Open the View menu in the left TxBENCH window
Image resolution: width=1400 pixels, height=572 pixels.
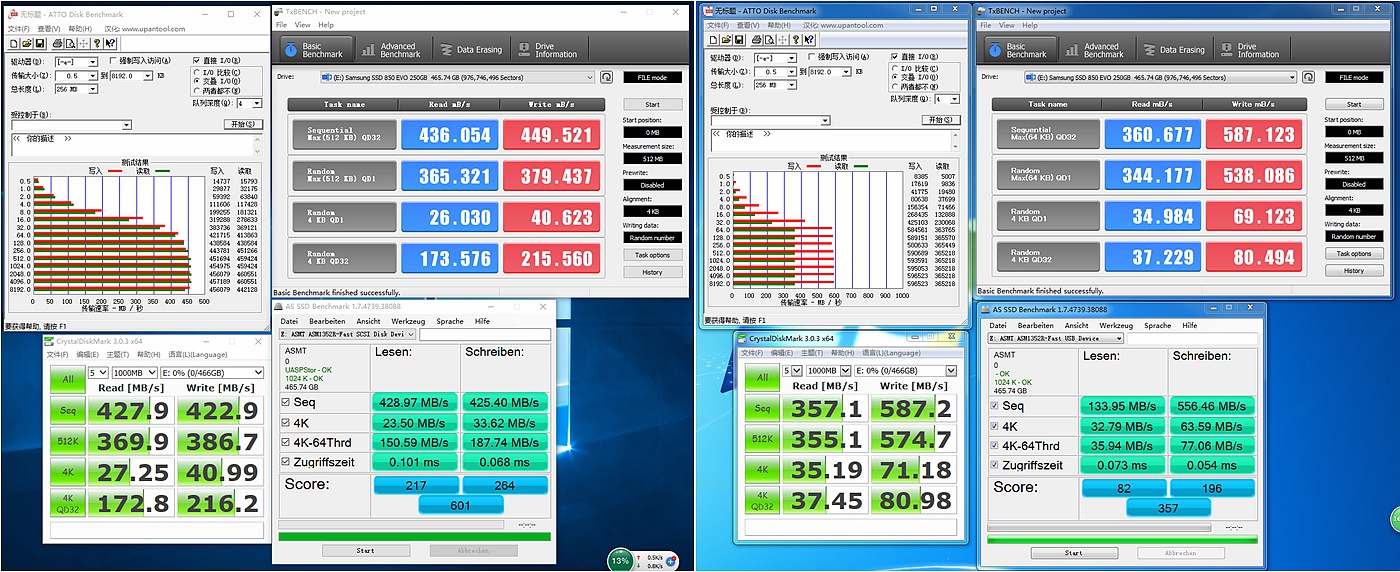(x=302, y=24)
